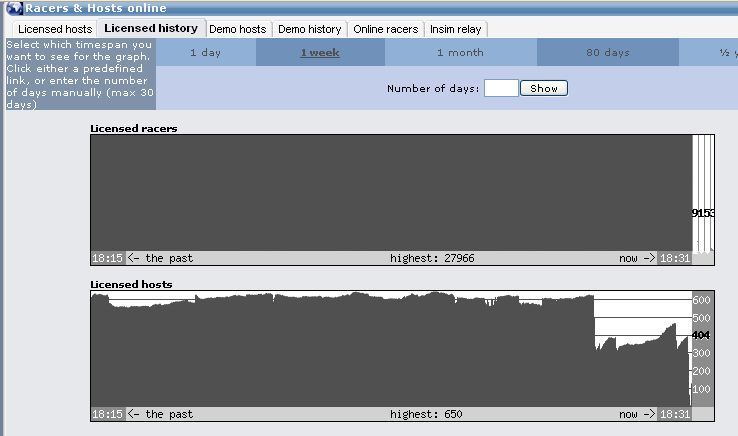The width and height of the screenshot is (738, 436).
Task: Click the 18:15 start time on racers graph
Action: tap(107, 258)
